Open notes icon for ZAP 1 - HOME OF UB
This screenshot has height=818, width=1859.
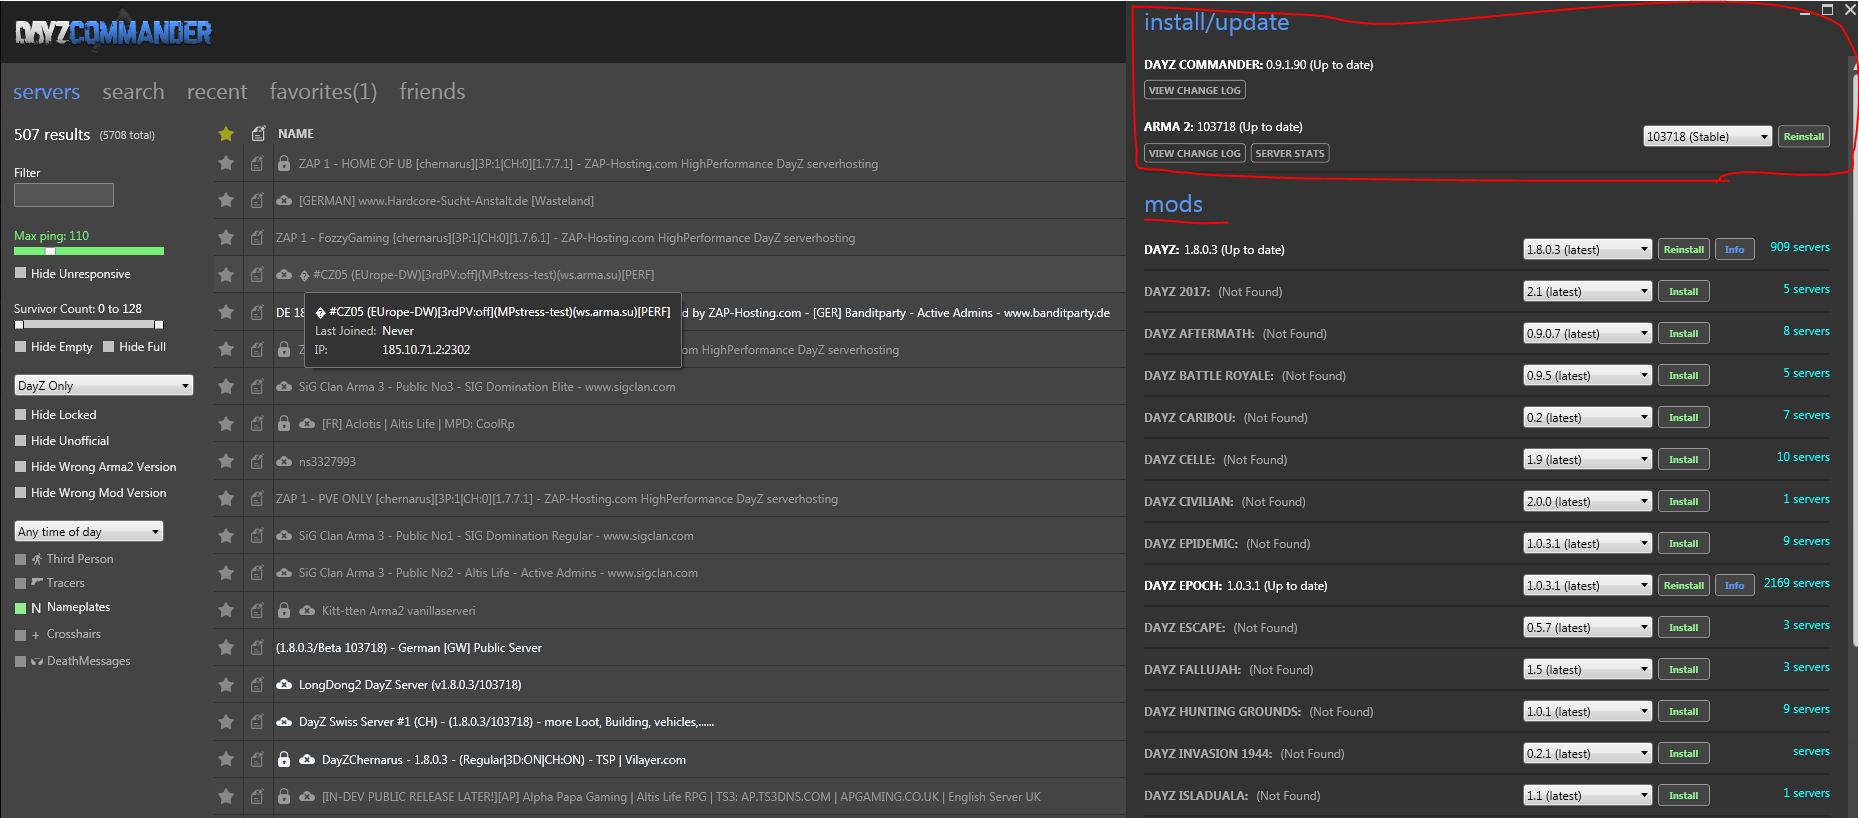pyautogui.click(x=257, y=163)
